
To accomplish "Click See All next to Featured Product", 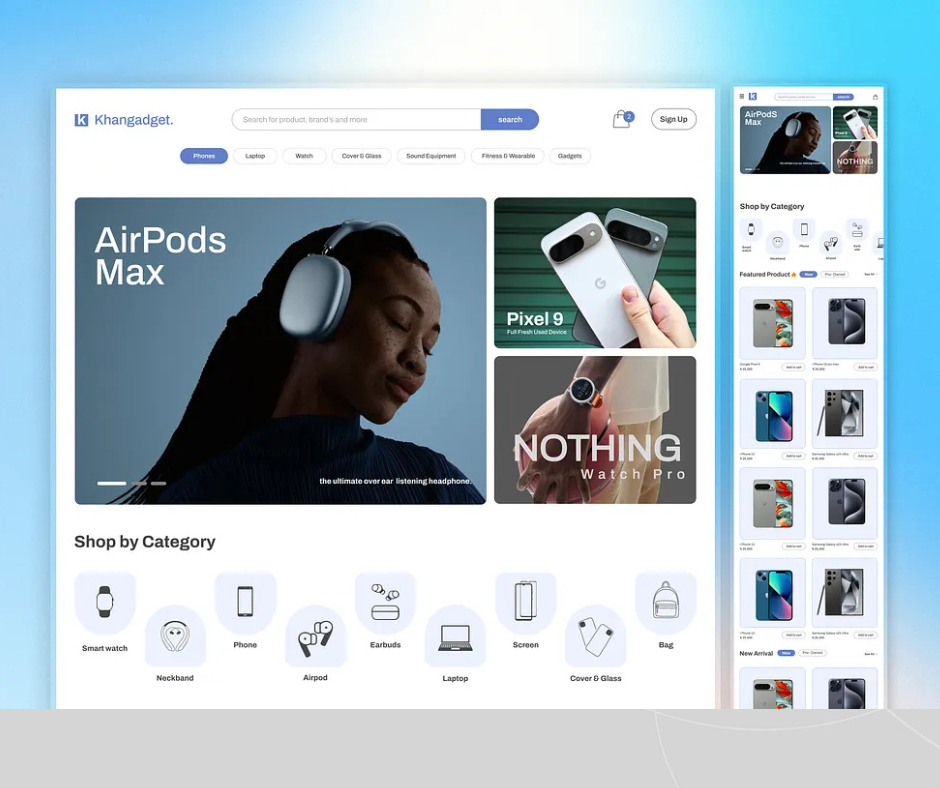I will click(x=870, y=274).
